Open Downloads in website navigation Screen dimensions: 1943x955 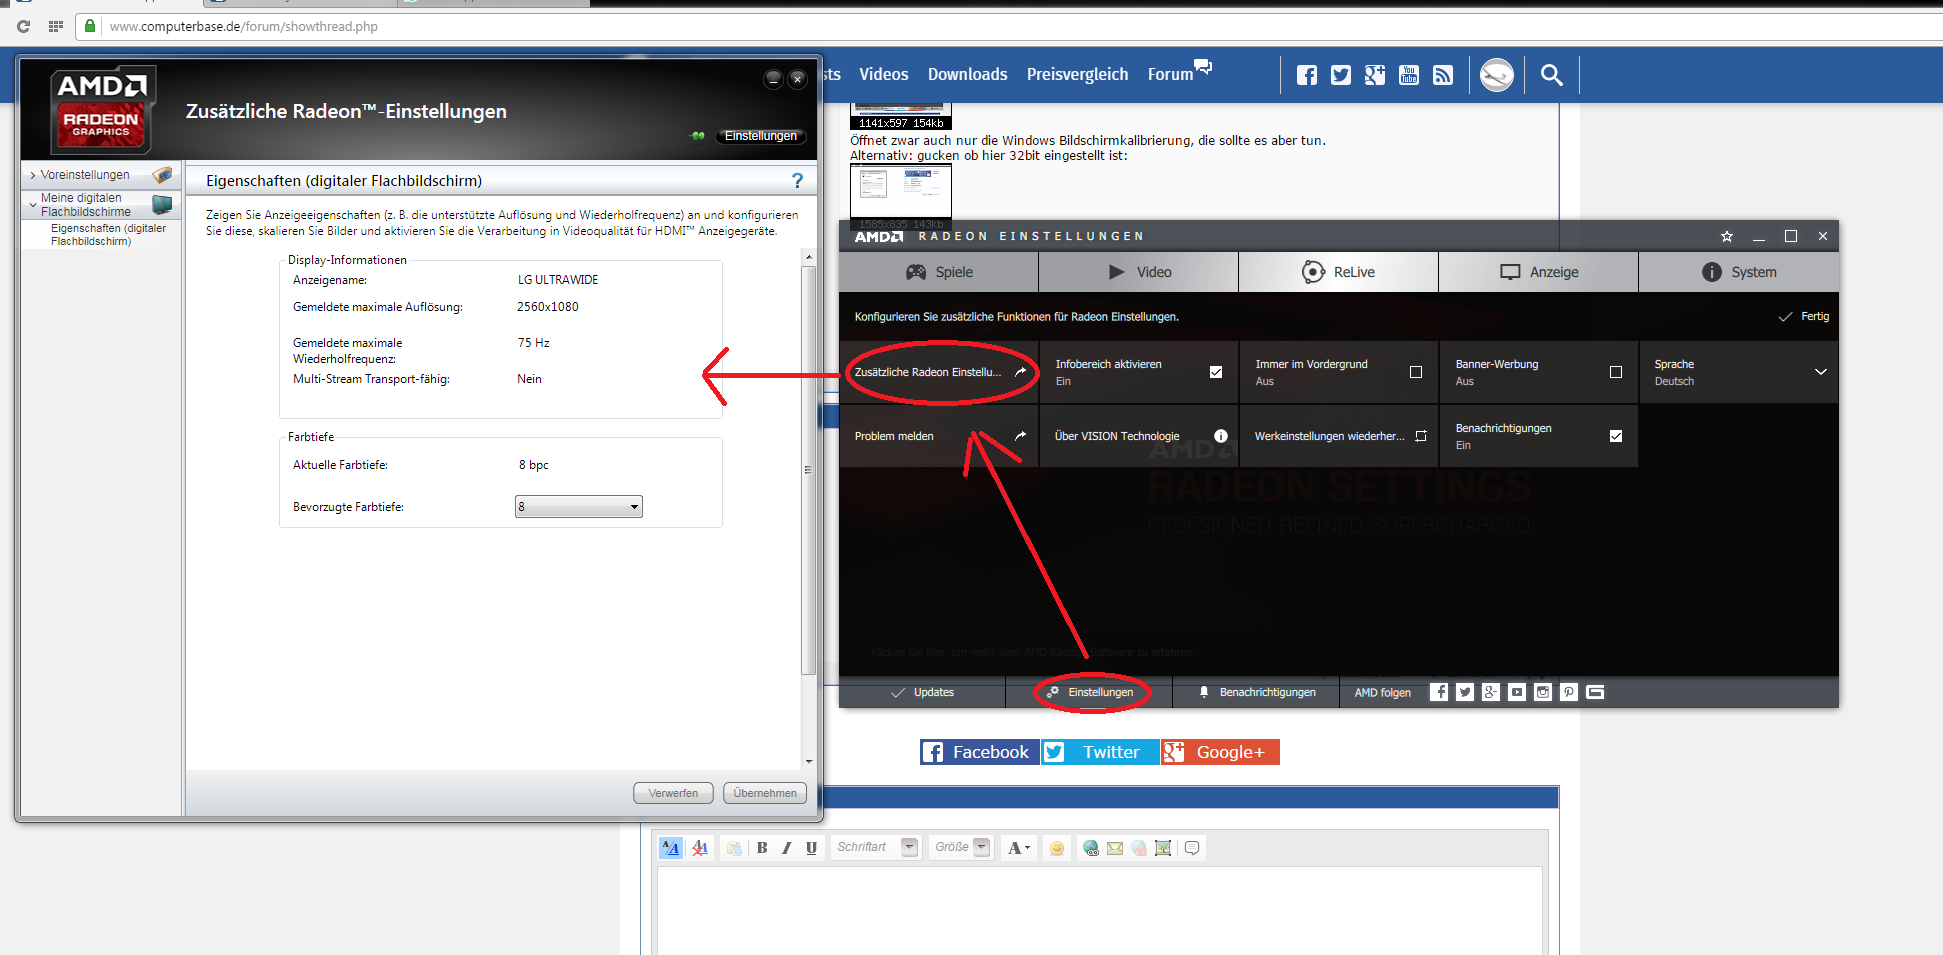[967, 75]
